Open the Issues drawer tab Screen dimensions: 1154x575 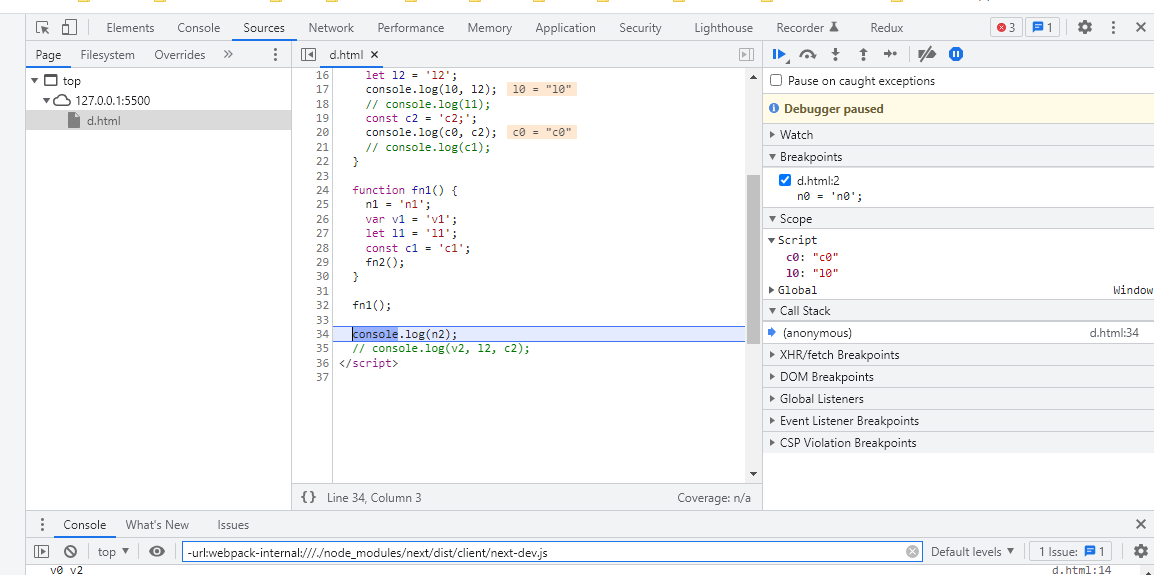click(x=233, y=525)
